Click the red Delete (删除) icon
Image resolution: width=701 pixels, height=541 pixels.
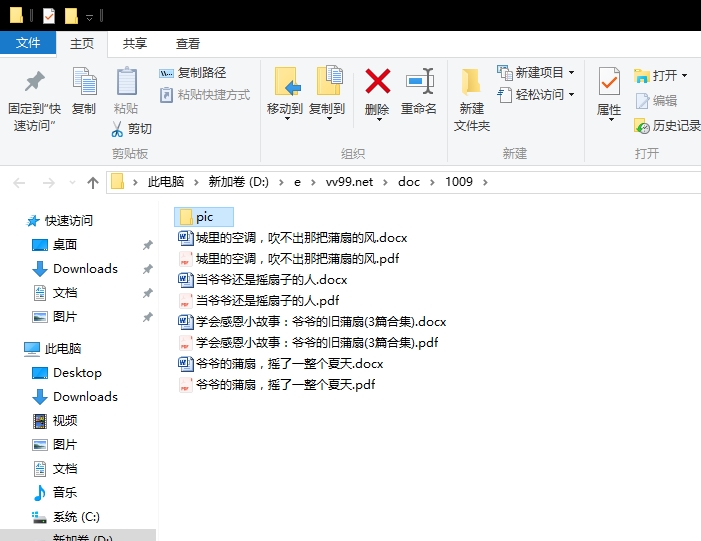[378, 81]
